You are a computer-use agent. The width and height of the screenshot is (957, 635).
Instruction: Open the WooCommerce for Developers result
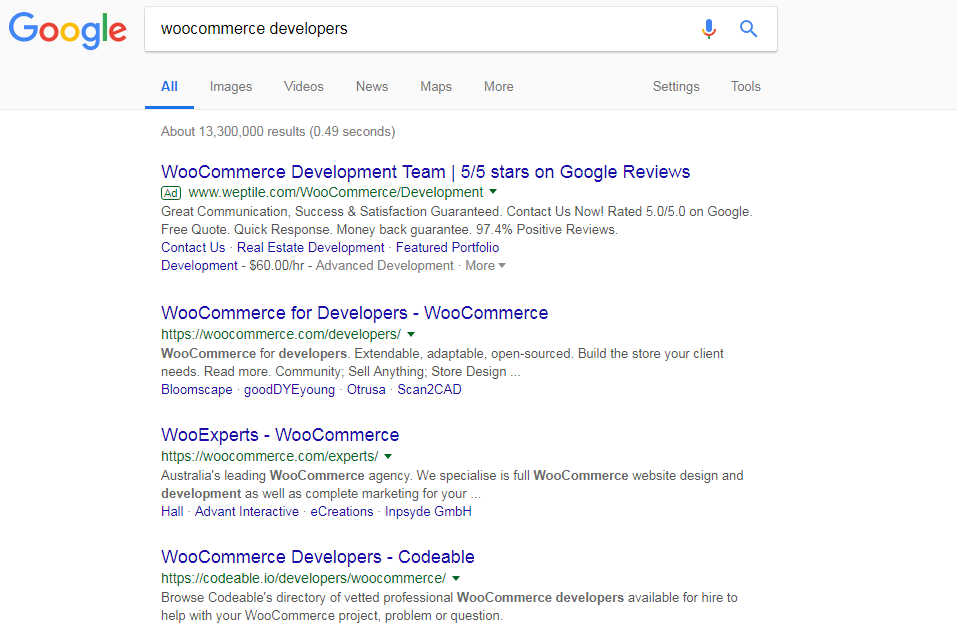pyautogui.click(x=355, y=313)
